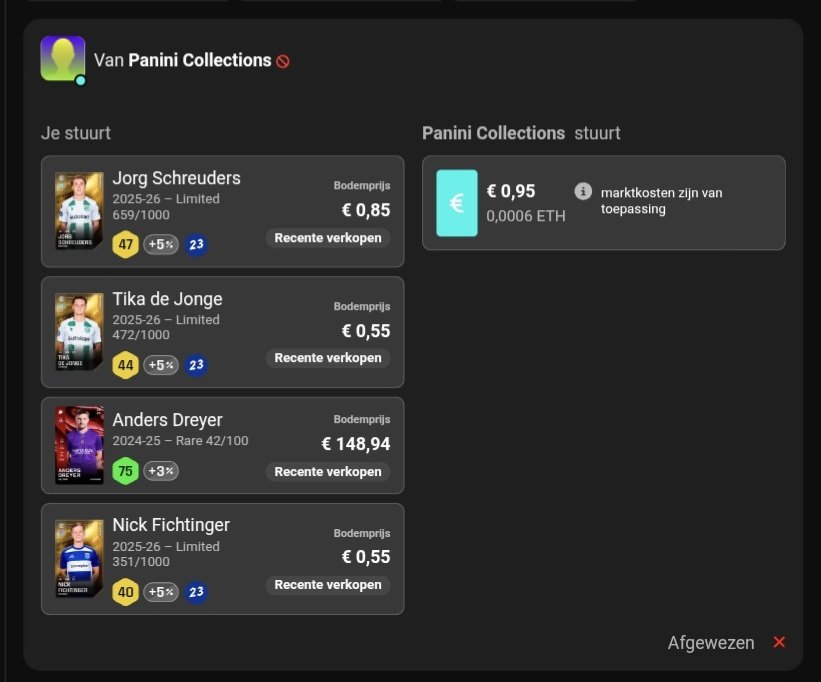Click the 'Panini Collections stuurt' heading
The image size is (821, 682).
(x=521, y=133)
